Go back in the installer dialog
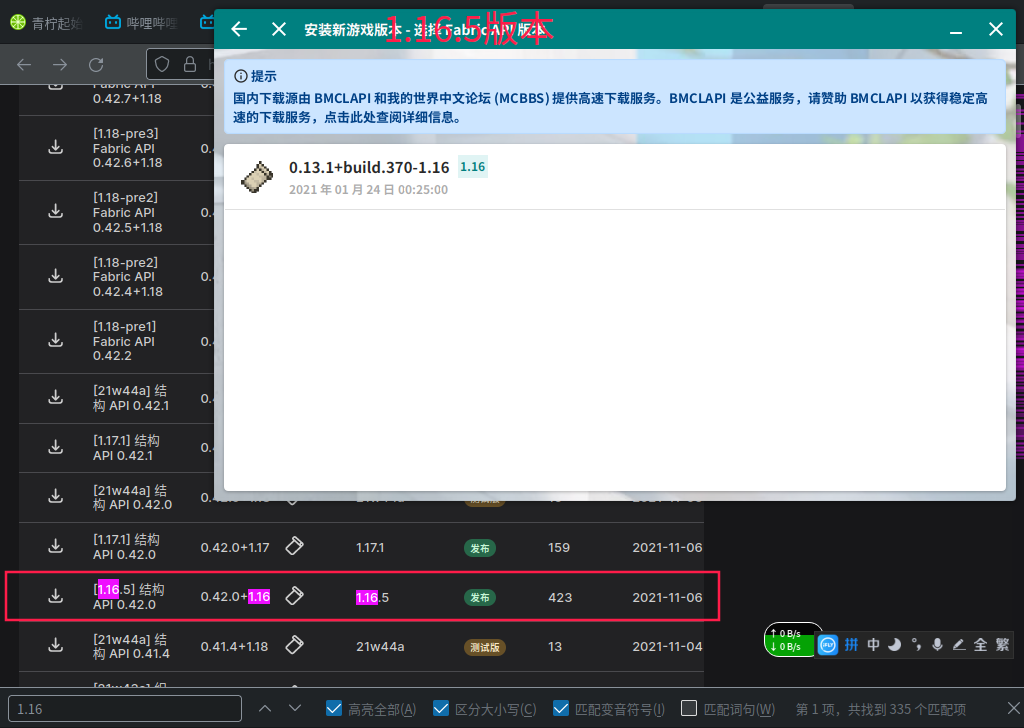Viewport: 1024px width, 728px height. tap(240, 29)
